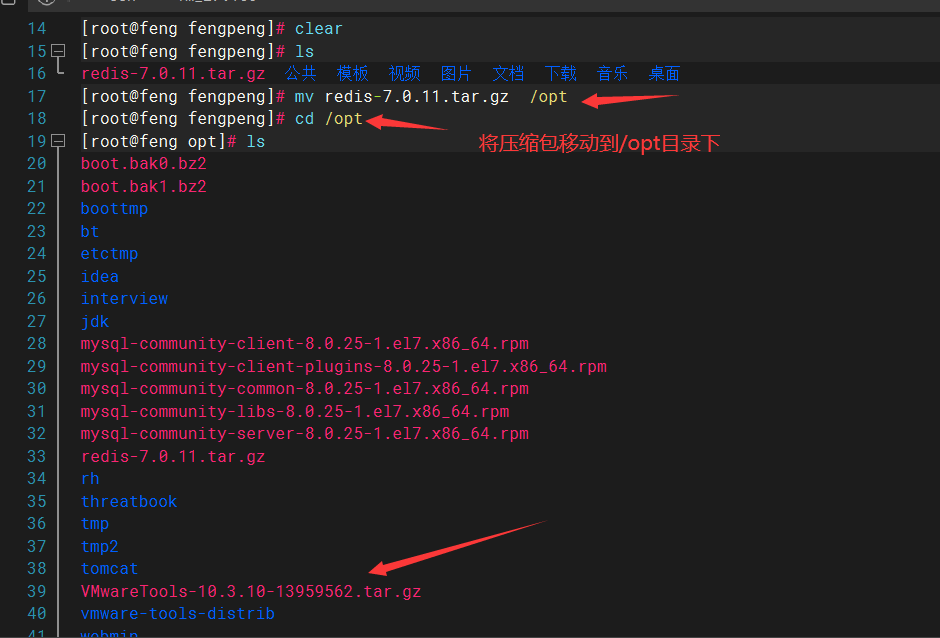Click the '[root@feng opt]#' prompt on line 19
940x638 pixels.
(159, 142)
